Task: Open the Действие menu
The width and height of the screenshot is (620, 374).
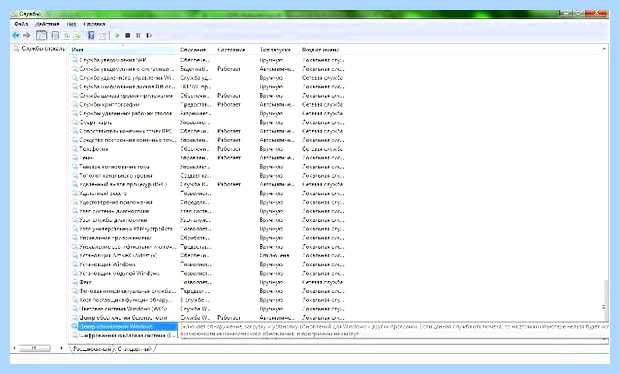Action: pyautogui.click(x=47, y=24)
